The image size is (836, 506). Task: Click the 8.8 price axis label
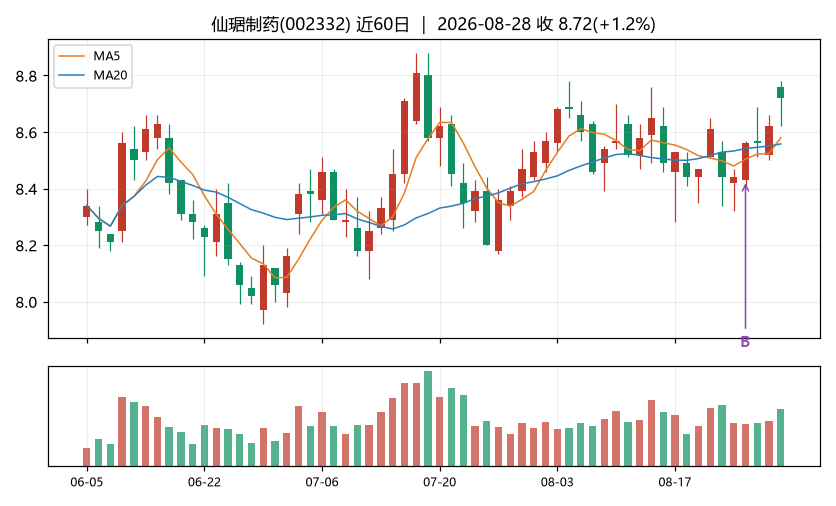click(x=26, y=76)
